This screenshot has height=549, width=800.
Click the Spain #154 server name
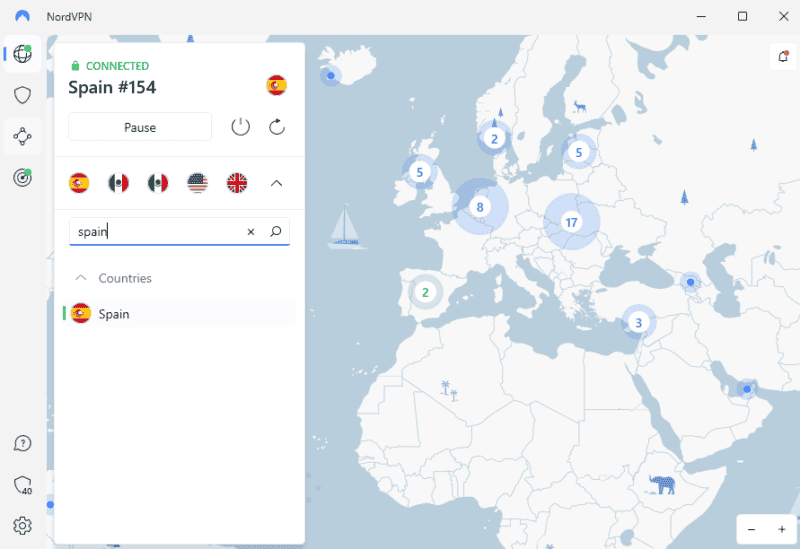112,87
